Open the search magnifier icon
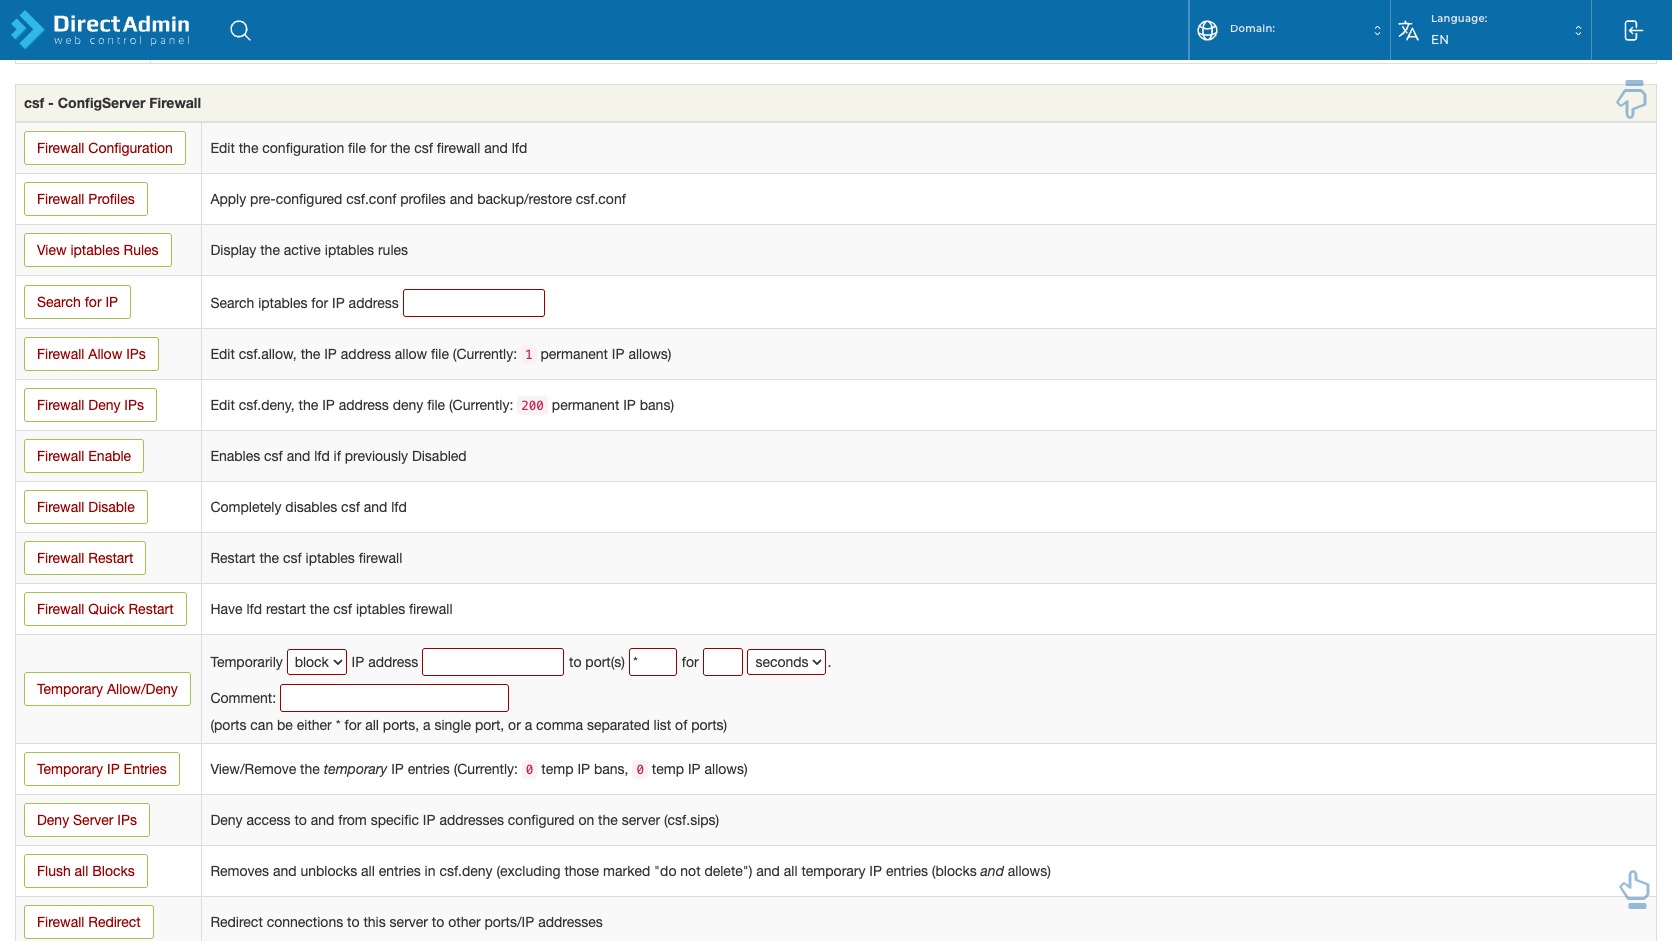The height and width of the screenshot is (941, 1672). point(240,30)
